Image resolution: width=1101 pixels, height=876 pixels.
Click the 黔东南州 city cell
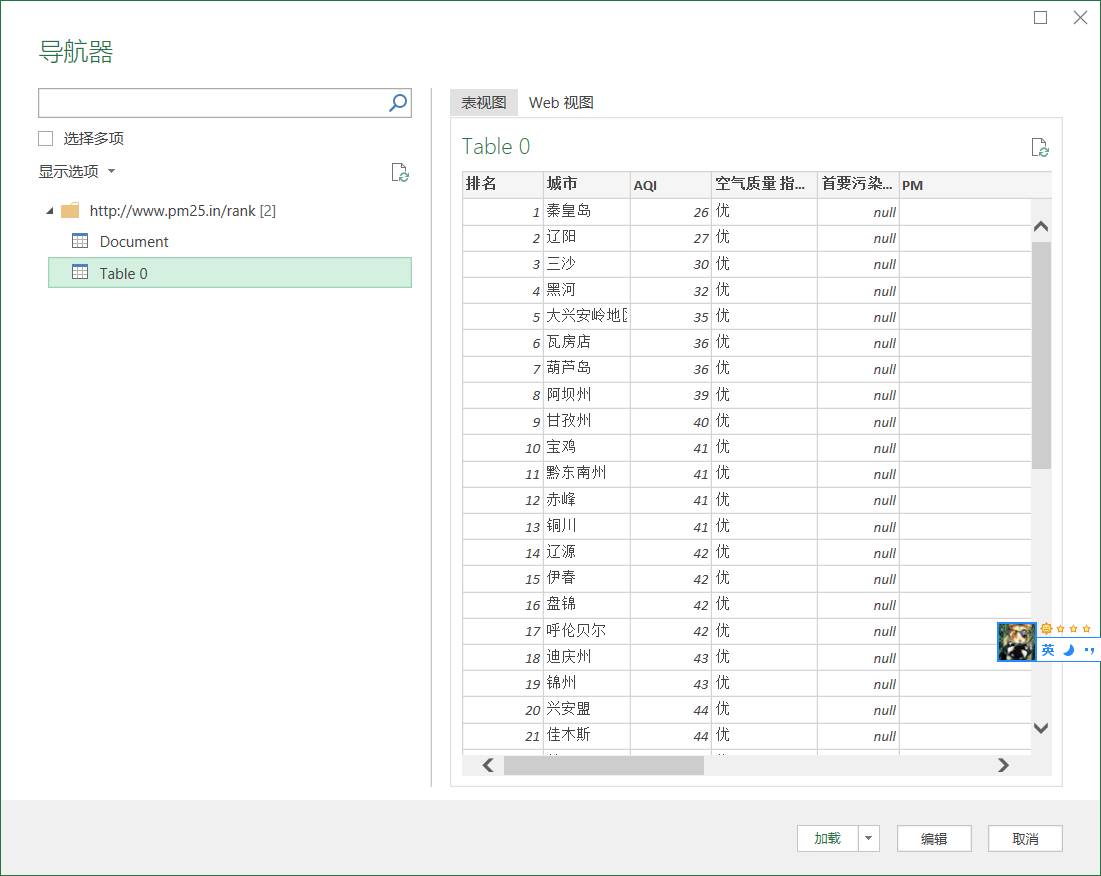(x=586, y=473)
